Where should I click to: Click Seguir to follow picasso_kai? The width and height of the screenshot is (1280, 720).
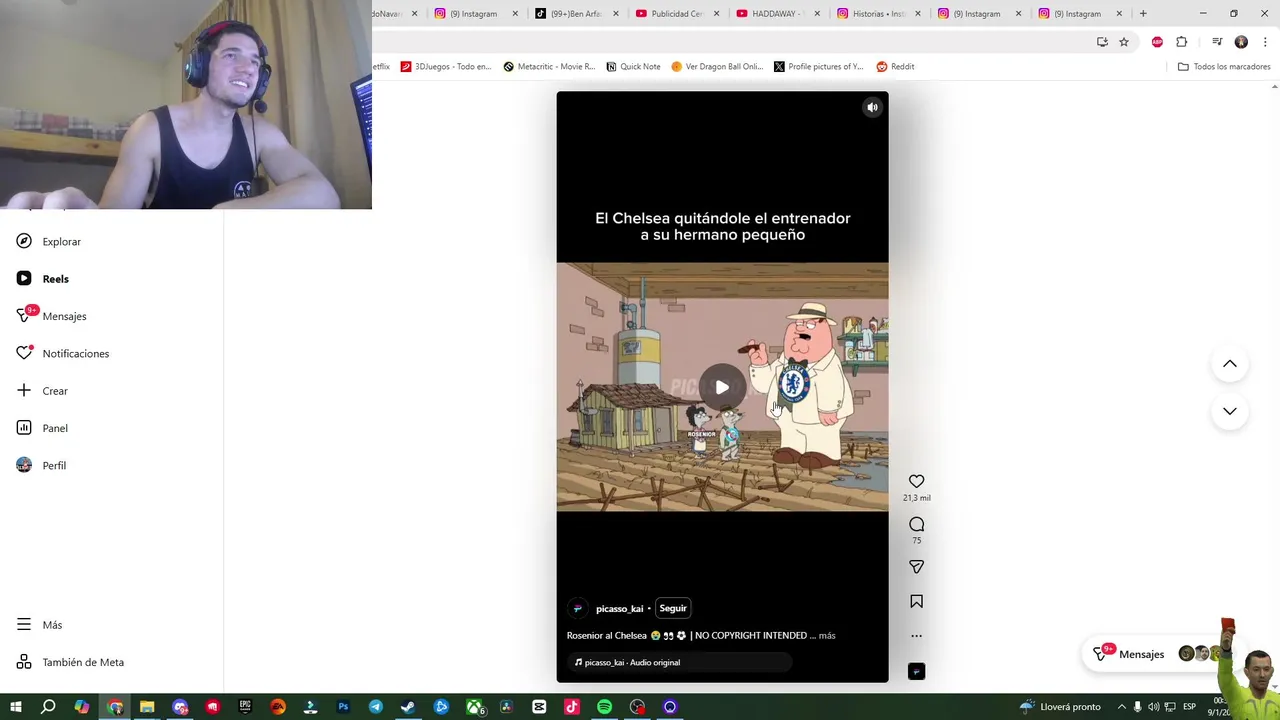(673, 608)
